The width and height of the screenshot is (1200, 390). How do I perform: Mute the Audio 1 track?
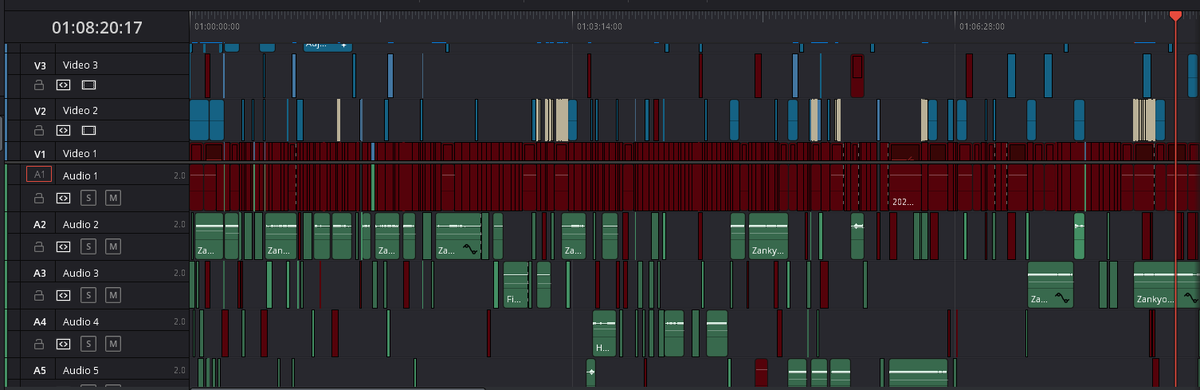tap(113, 197)
